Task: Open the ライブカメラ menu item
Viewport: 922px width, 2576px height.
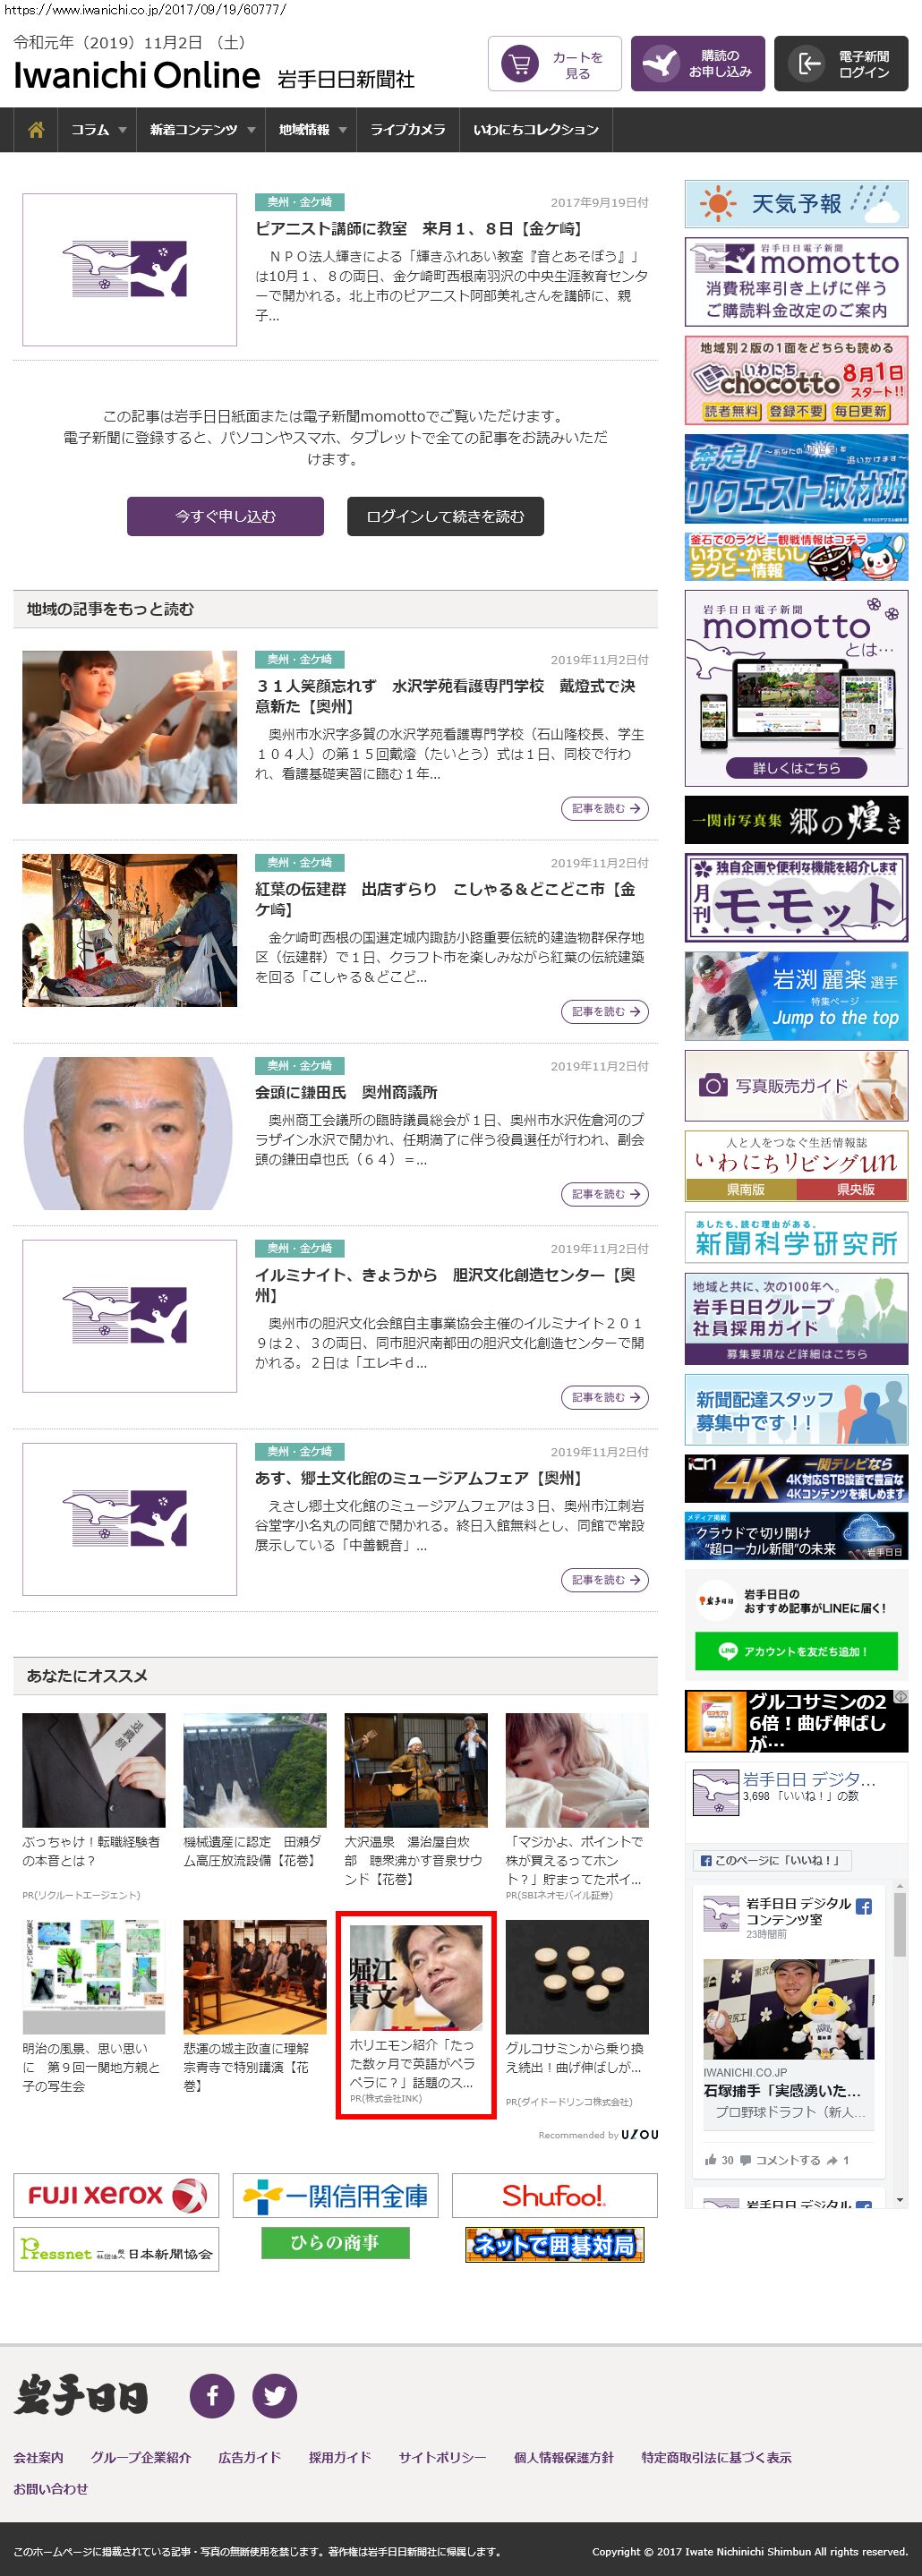Action: click(407, 130)
